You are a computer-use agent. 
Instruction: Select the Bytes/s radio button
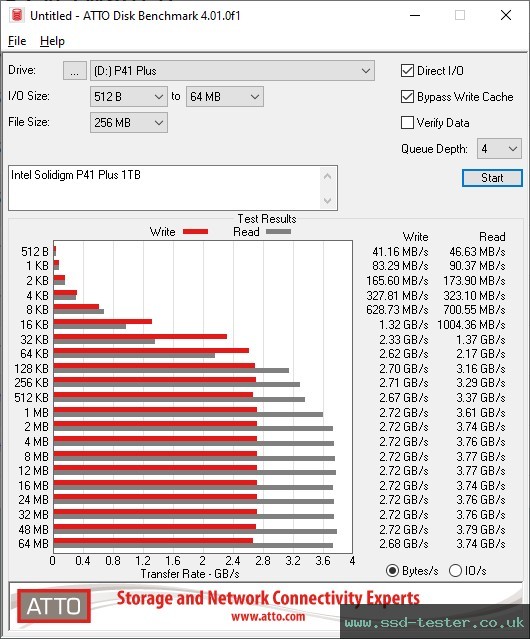[x=392, y=571]
